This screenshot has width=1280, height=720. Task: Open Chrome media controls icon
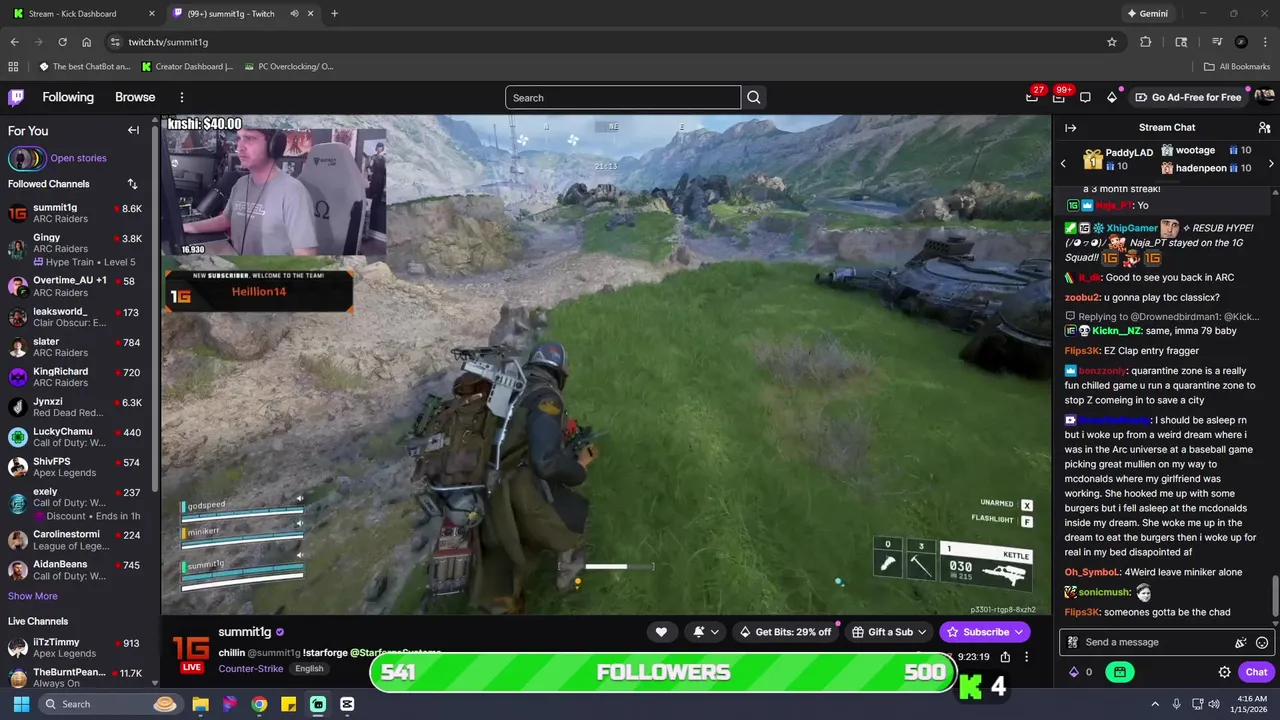pyautogui.click(x=1217, y=42)
